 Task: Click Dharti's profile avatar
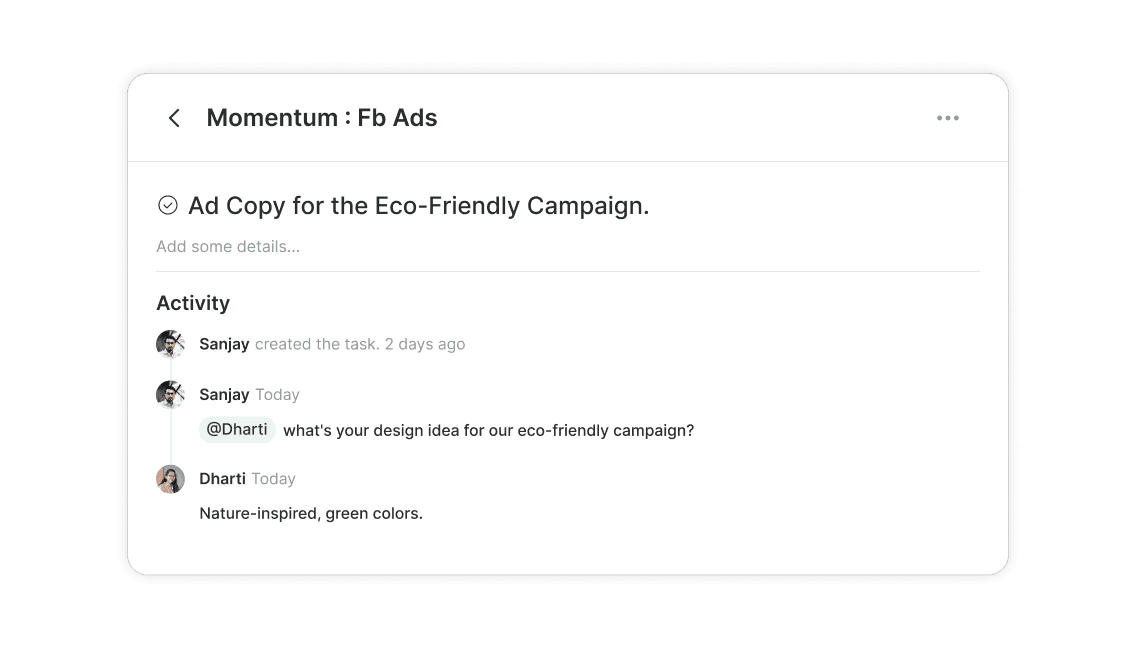[170, 479]
